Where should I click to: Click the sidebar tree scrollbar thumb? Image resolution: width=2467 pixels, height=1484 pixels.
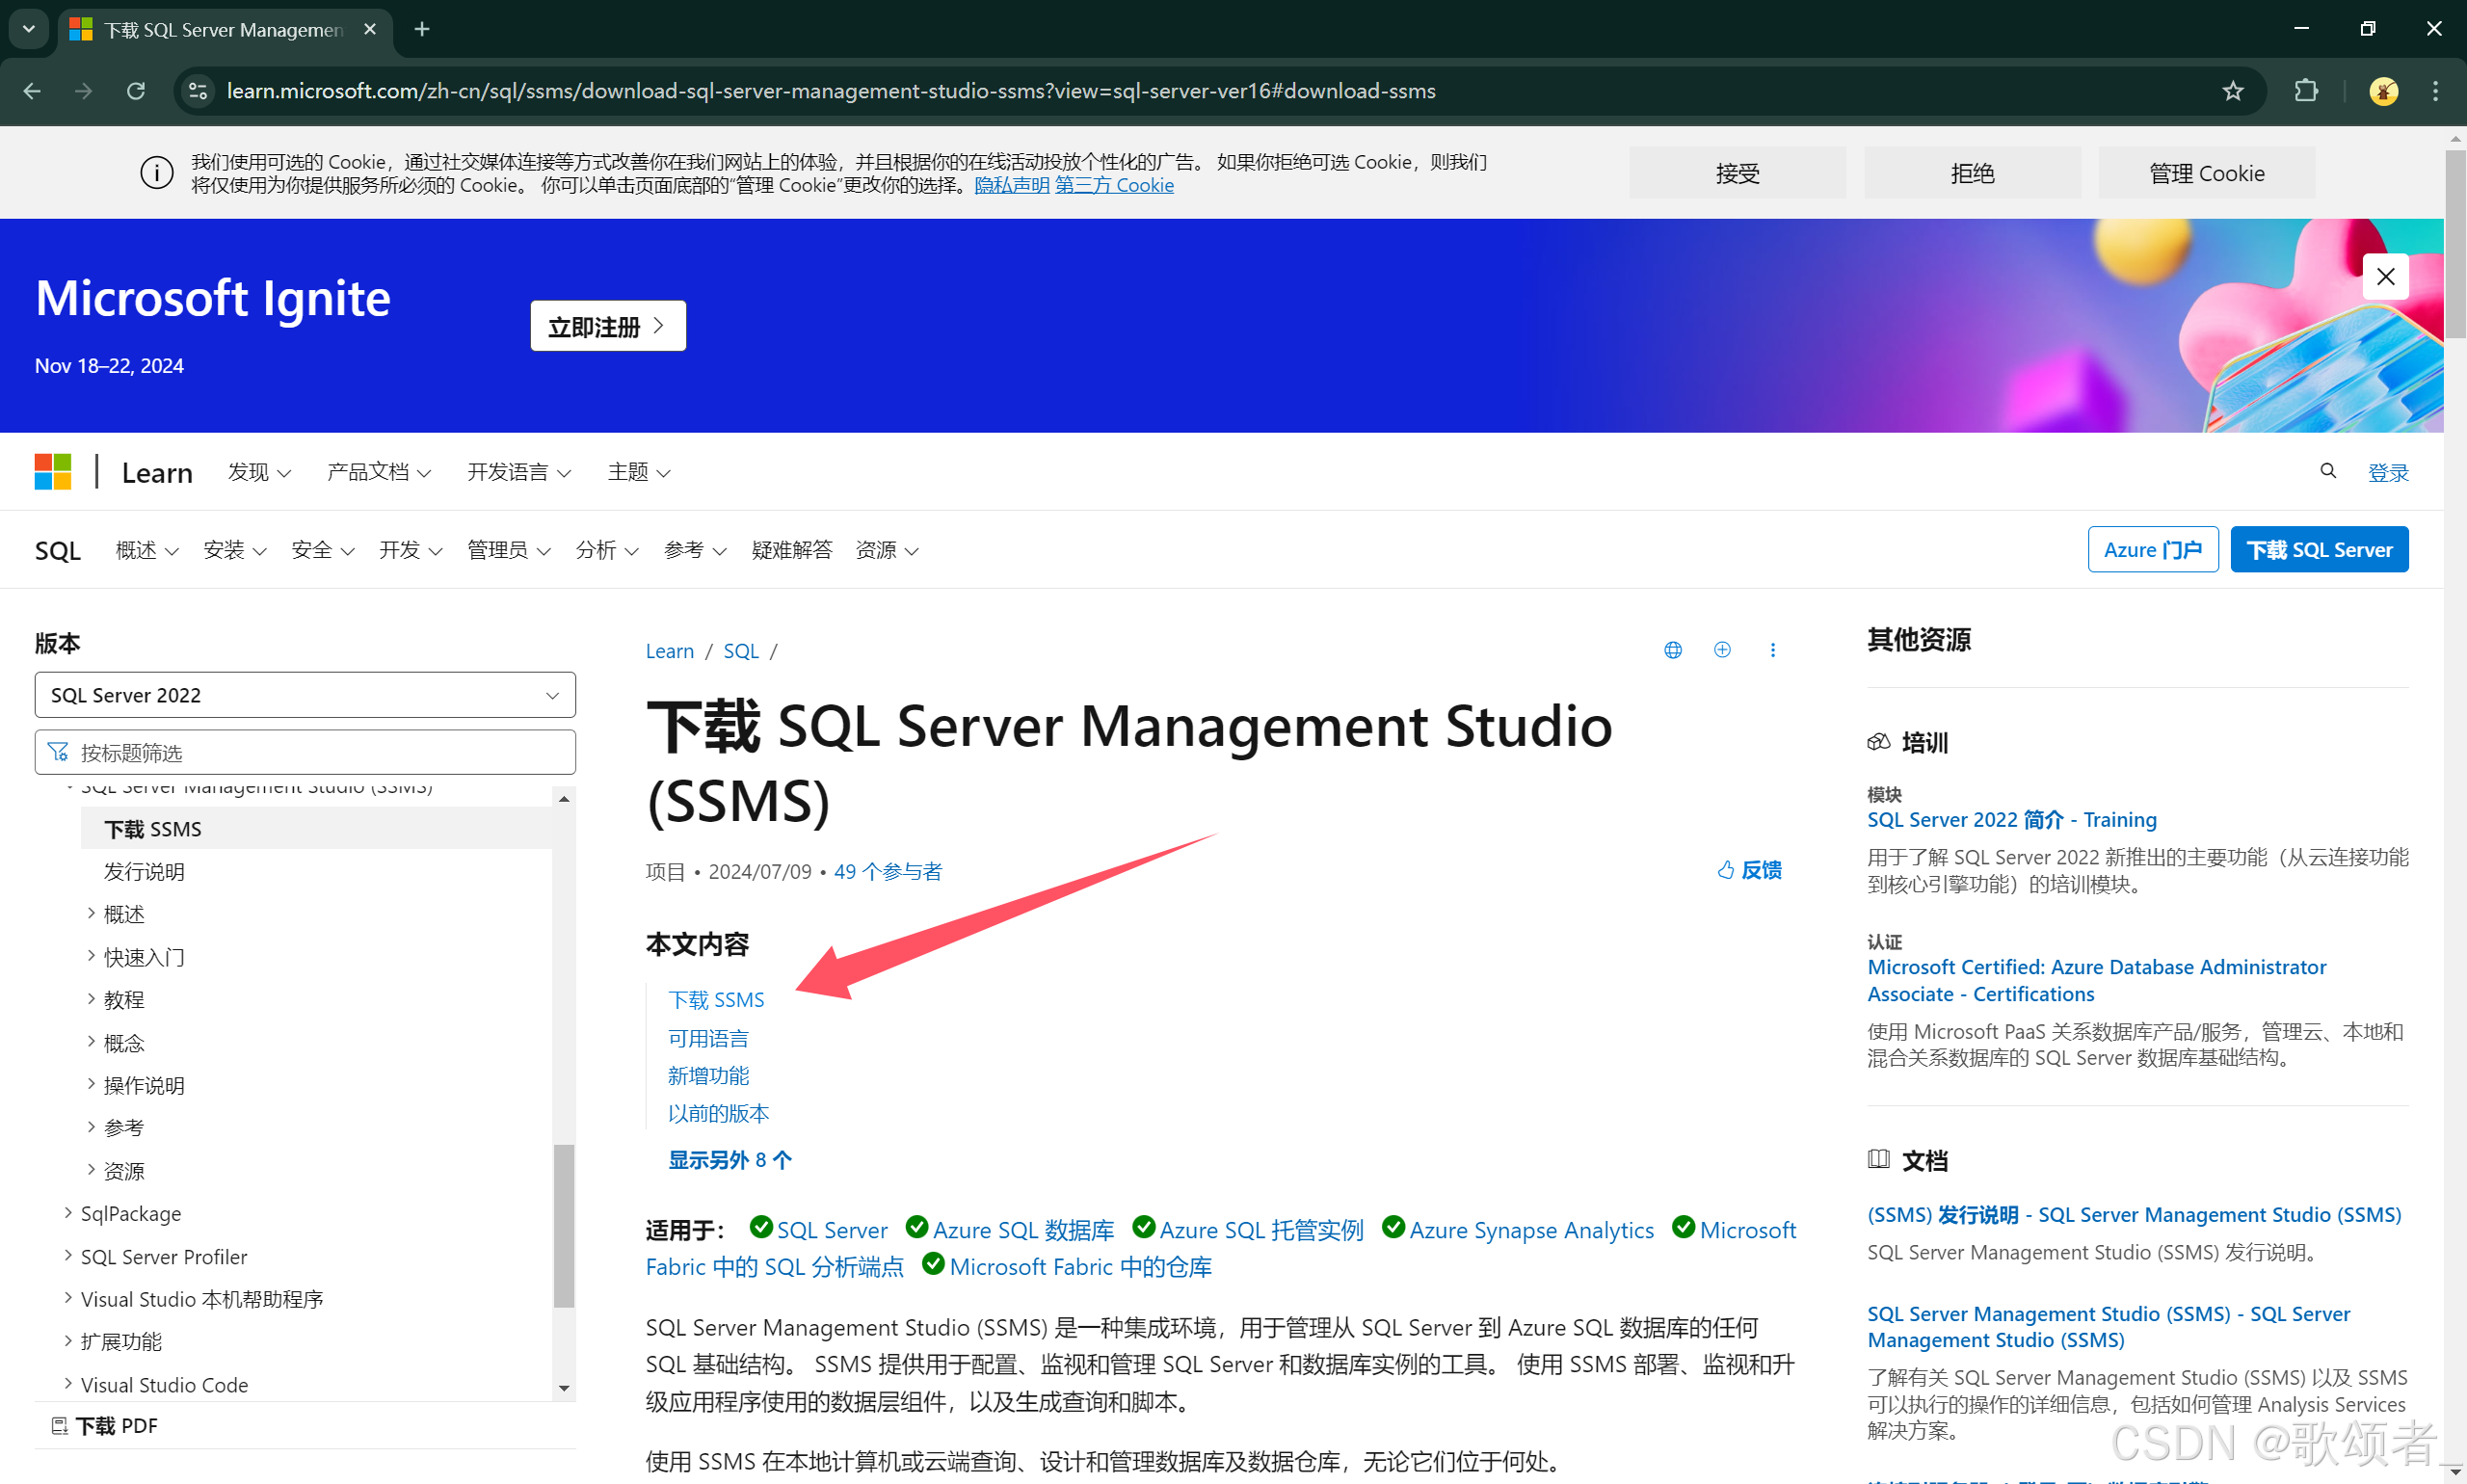[564, 1225]
